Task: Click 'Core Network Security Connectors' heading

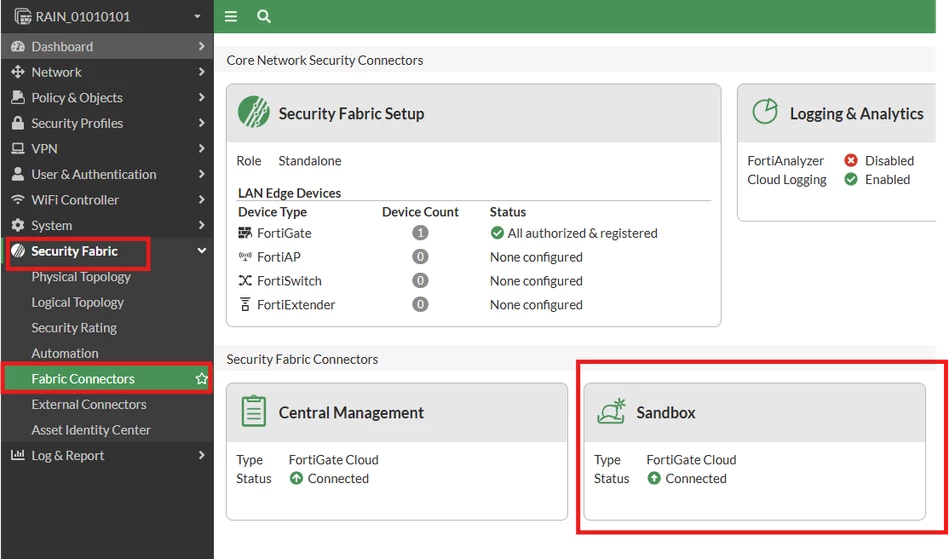Action: 325,60
